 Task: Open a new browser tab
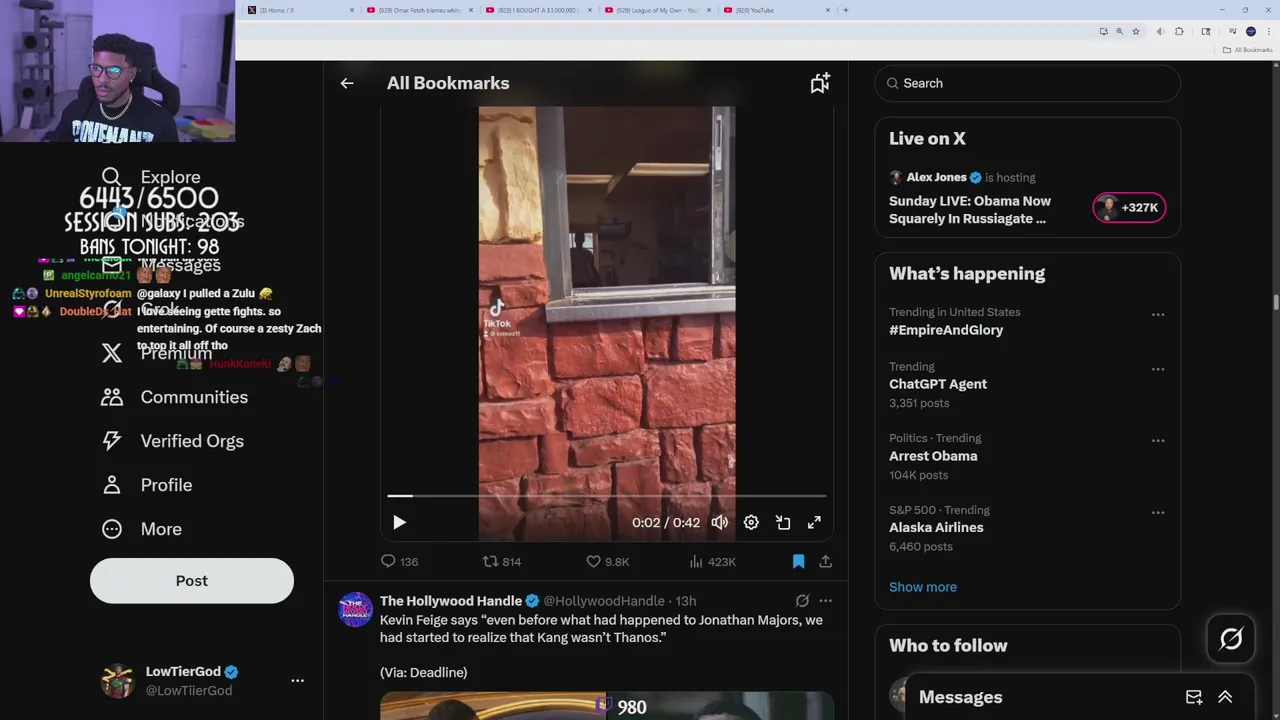point(846,10)
